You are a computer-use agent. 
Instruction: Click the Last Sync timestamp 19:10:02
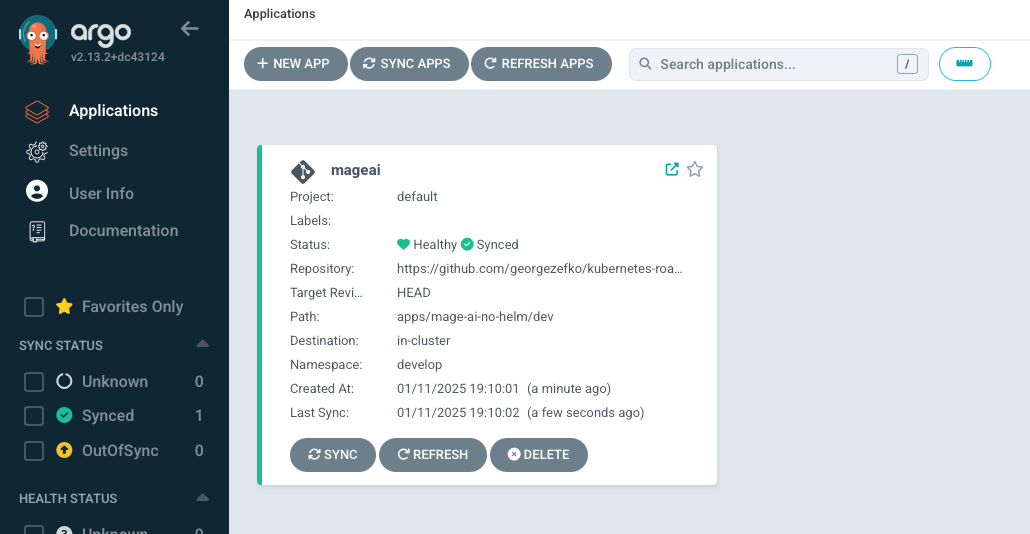[458, 412]
